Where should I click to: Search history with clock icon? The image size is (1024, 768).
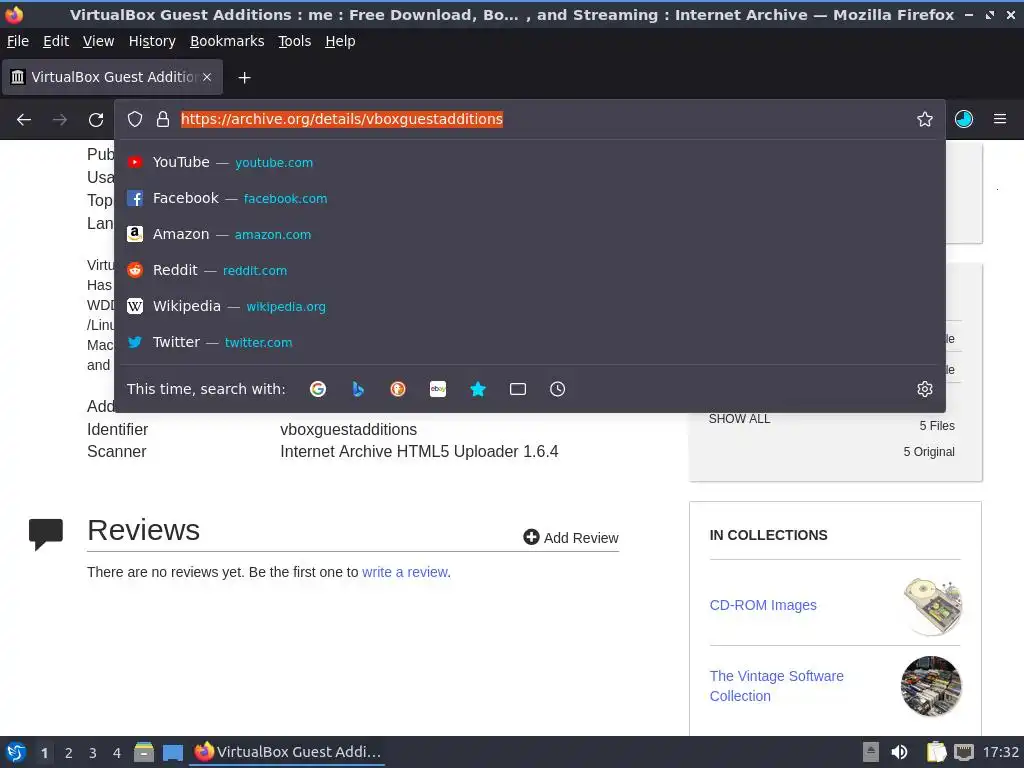coord(558,389)
